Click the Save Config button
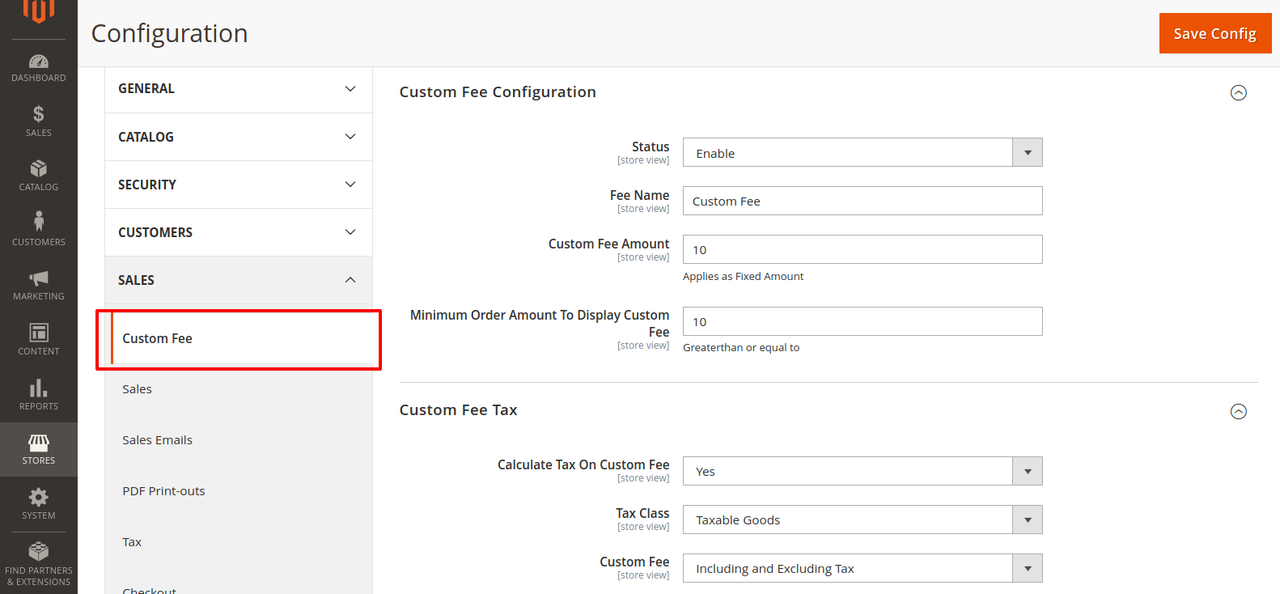The height and width of the screenshot is (594, 1280). (1215, 33)
